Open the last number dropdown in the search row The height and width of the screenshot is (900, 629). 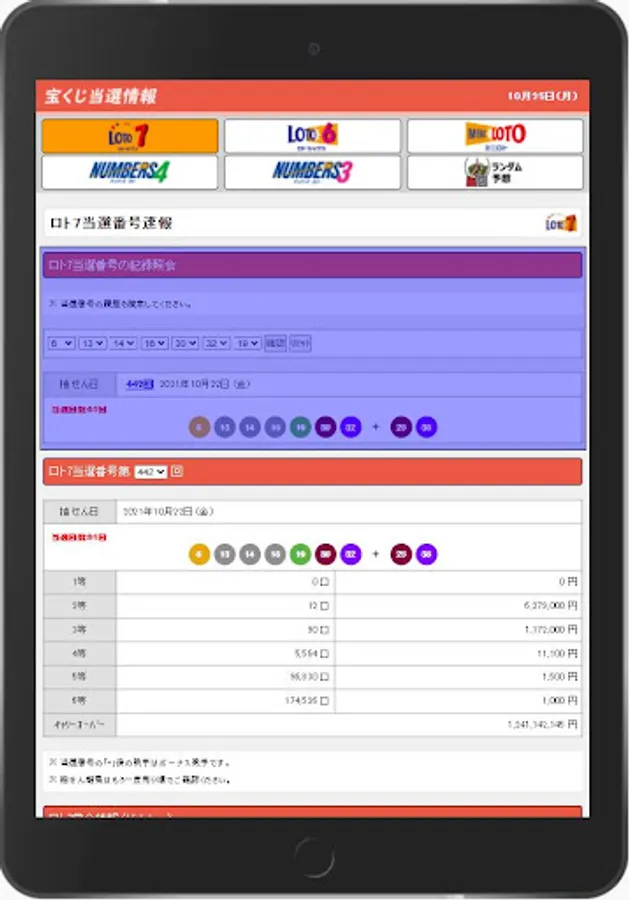(x=247, y=343)
